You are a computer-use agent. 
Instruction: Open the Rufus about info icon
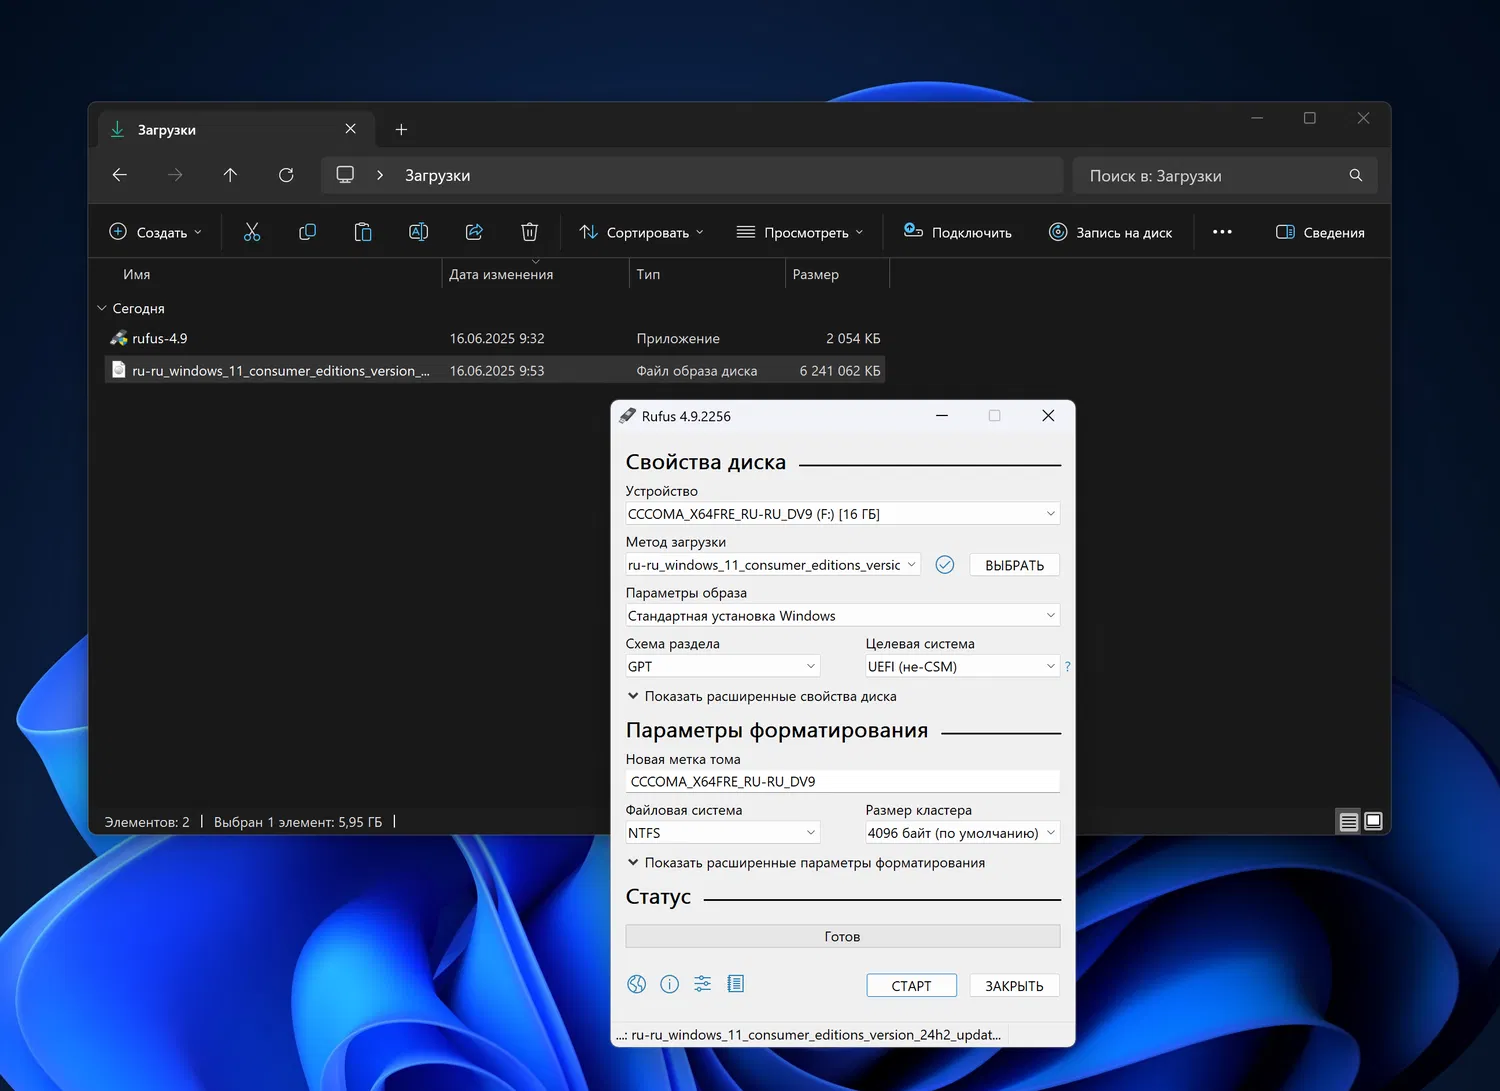(670, 984)
